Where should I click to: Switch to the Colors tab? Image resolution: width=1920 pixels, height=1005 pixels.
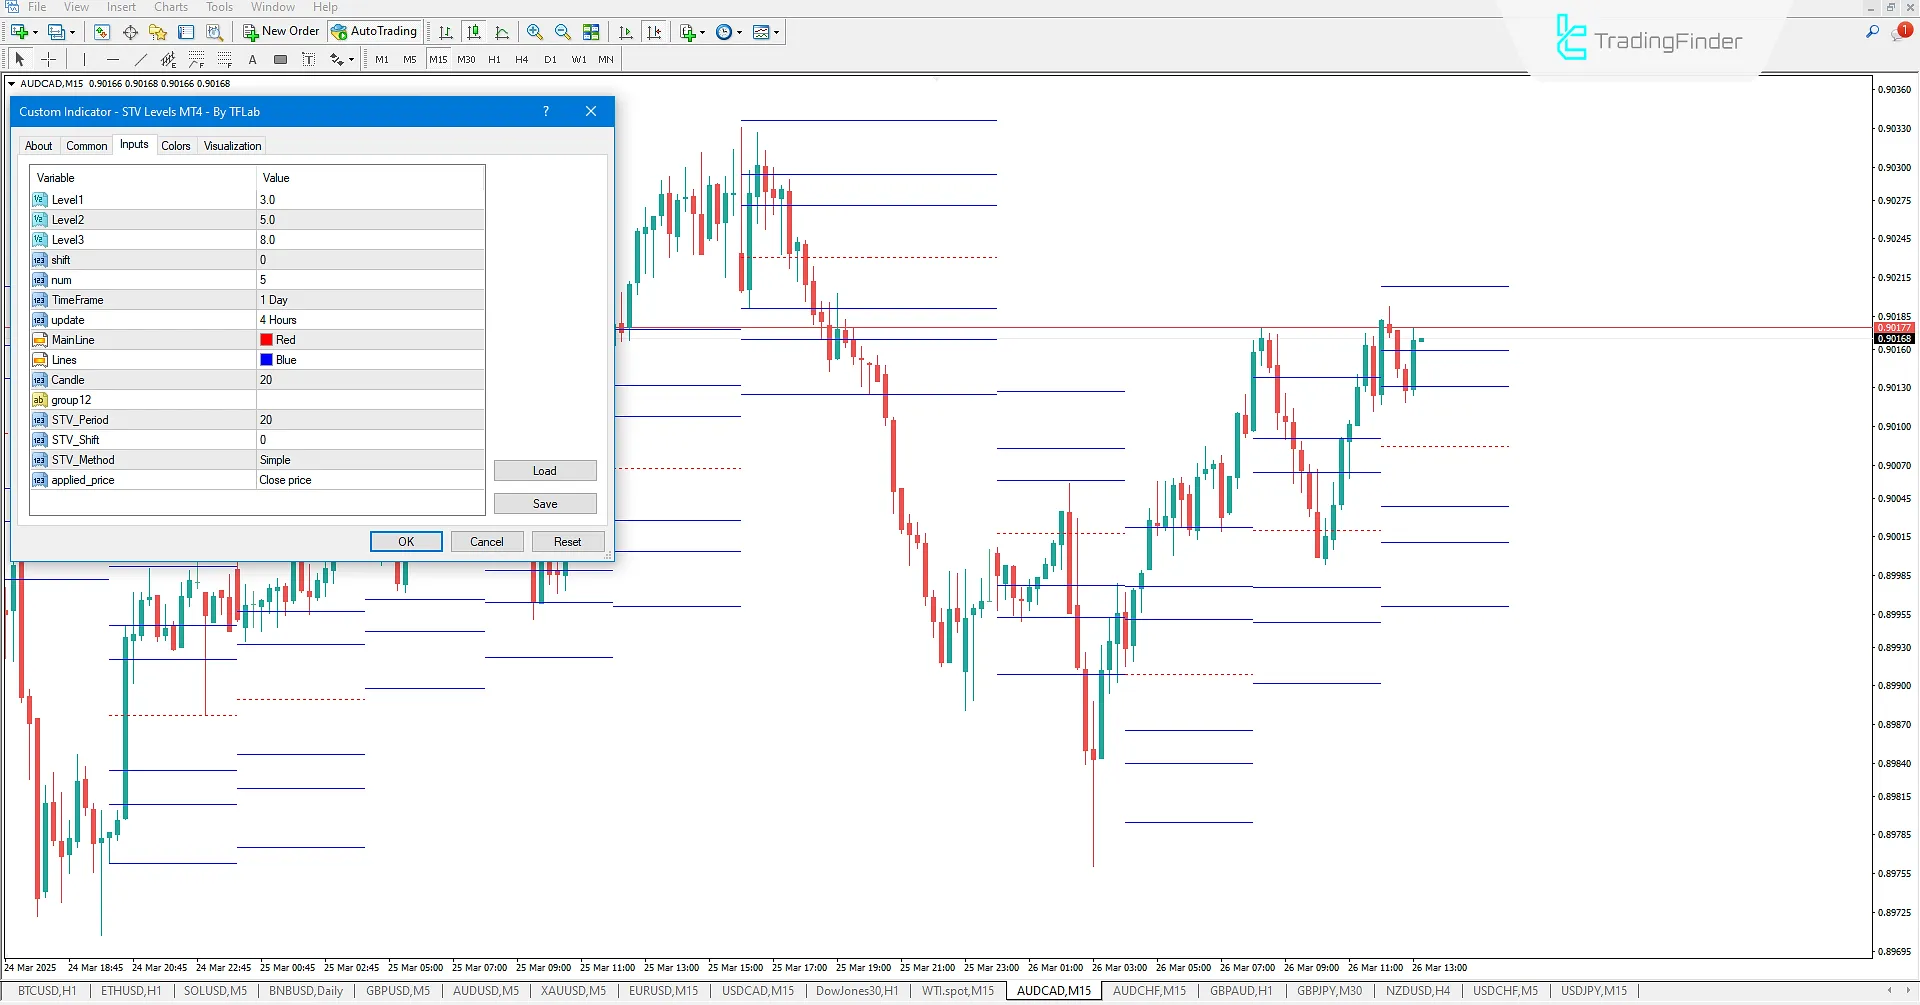coord(176,145)
